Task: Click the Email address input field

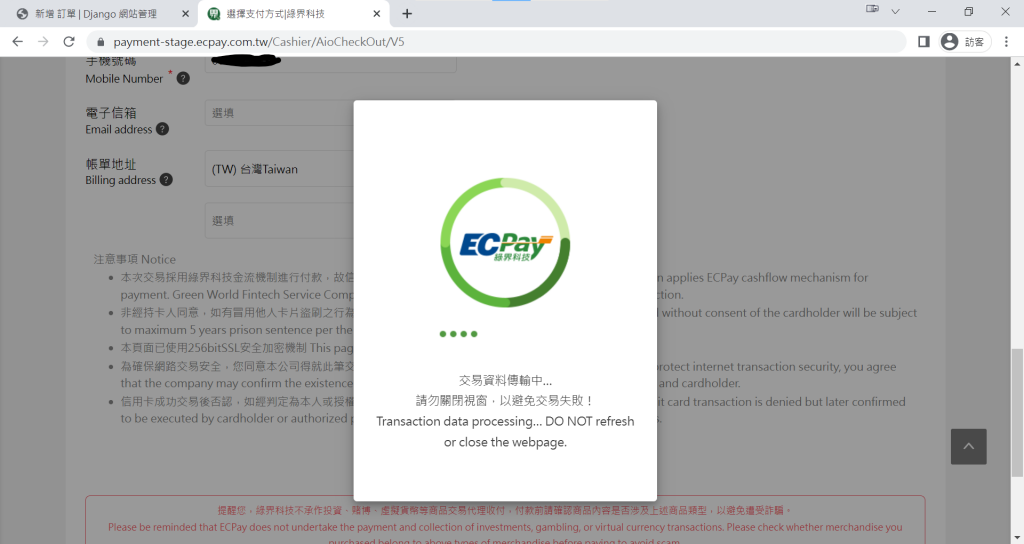Action: point(280,113)
